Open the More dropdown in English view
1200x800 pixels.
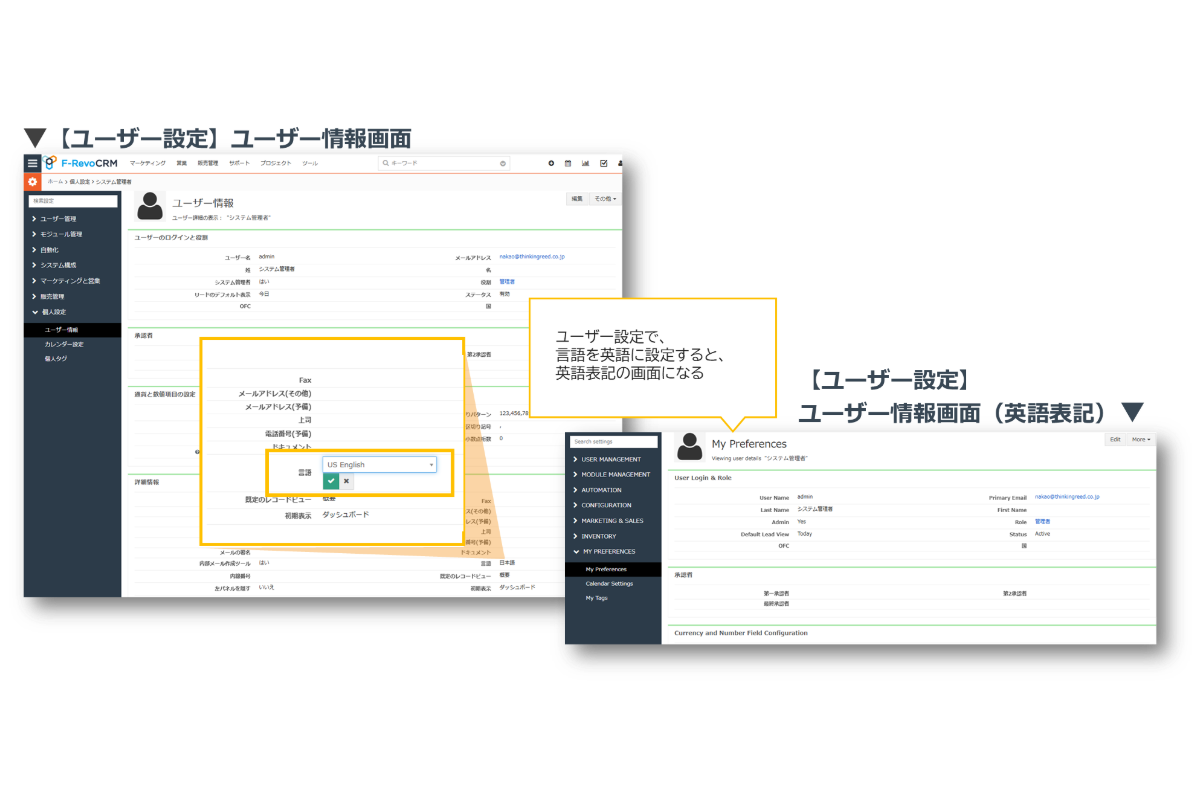(1141, 439)
